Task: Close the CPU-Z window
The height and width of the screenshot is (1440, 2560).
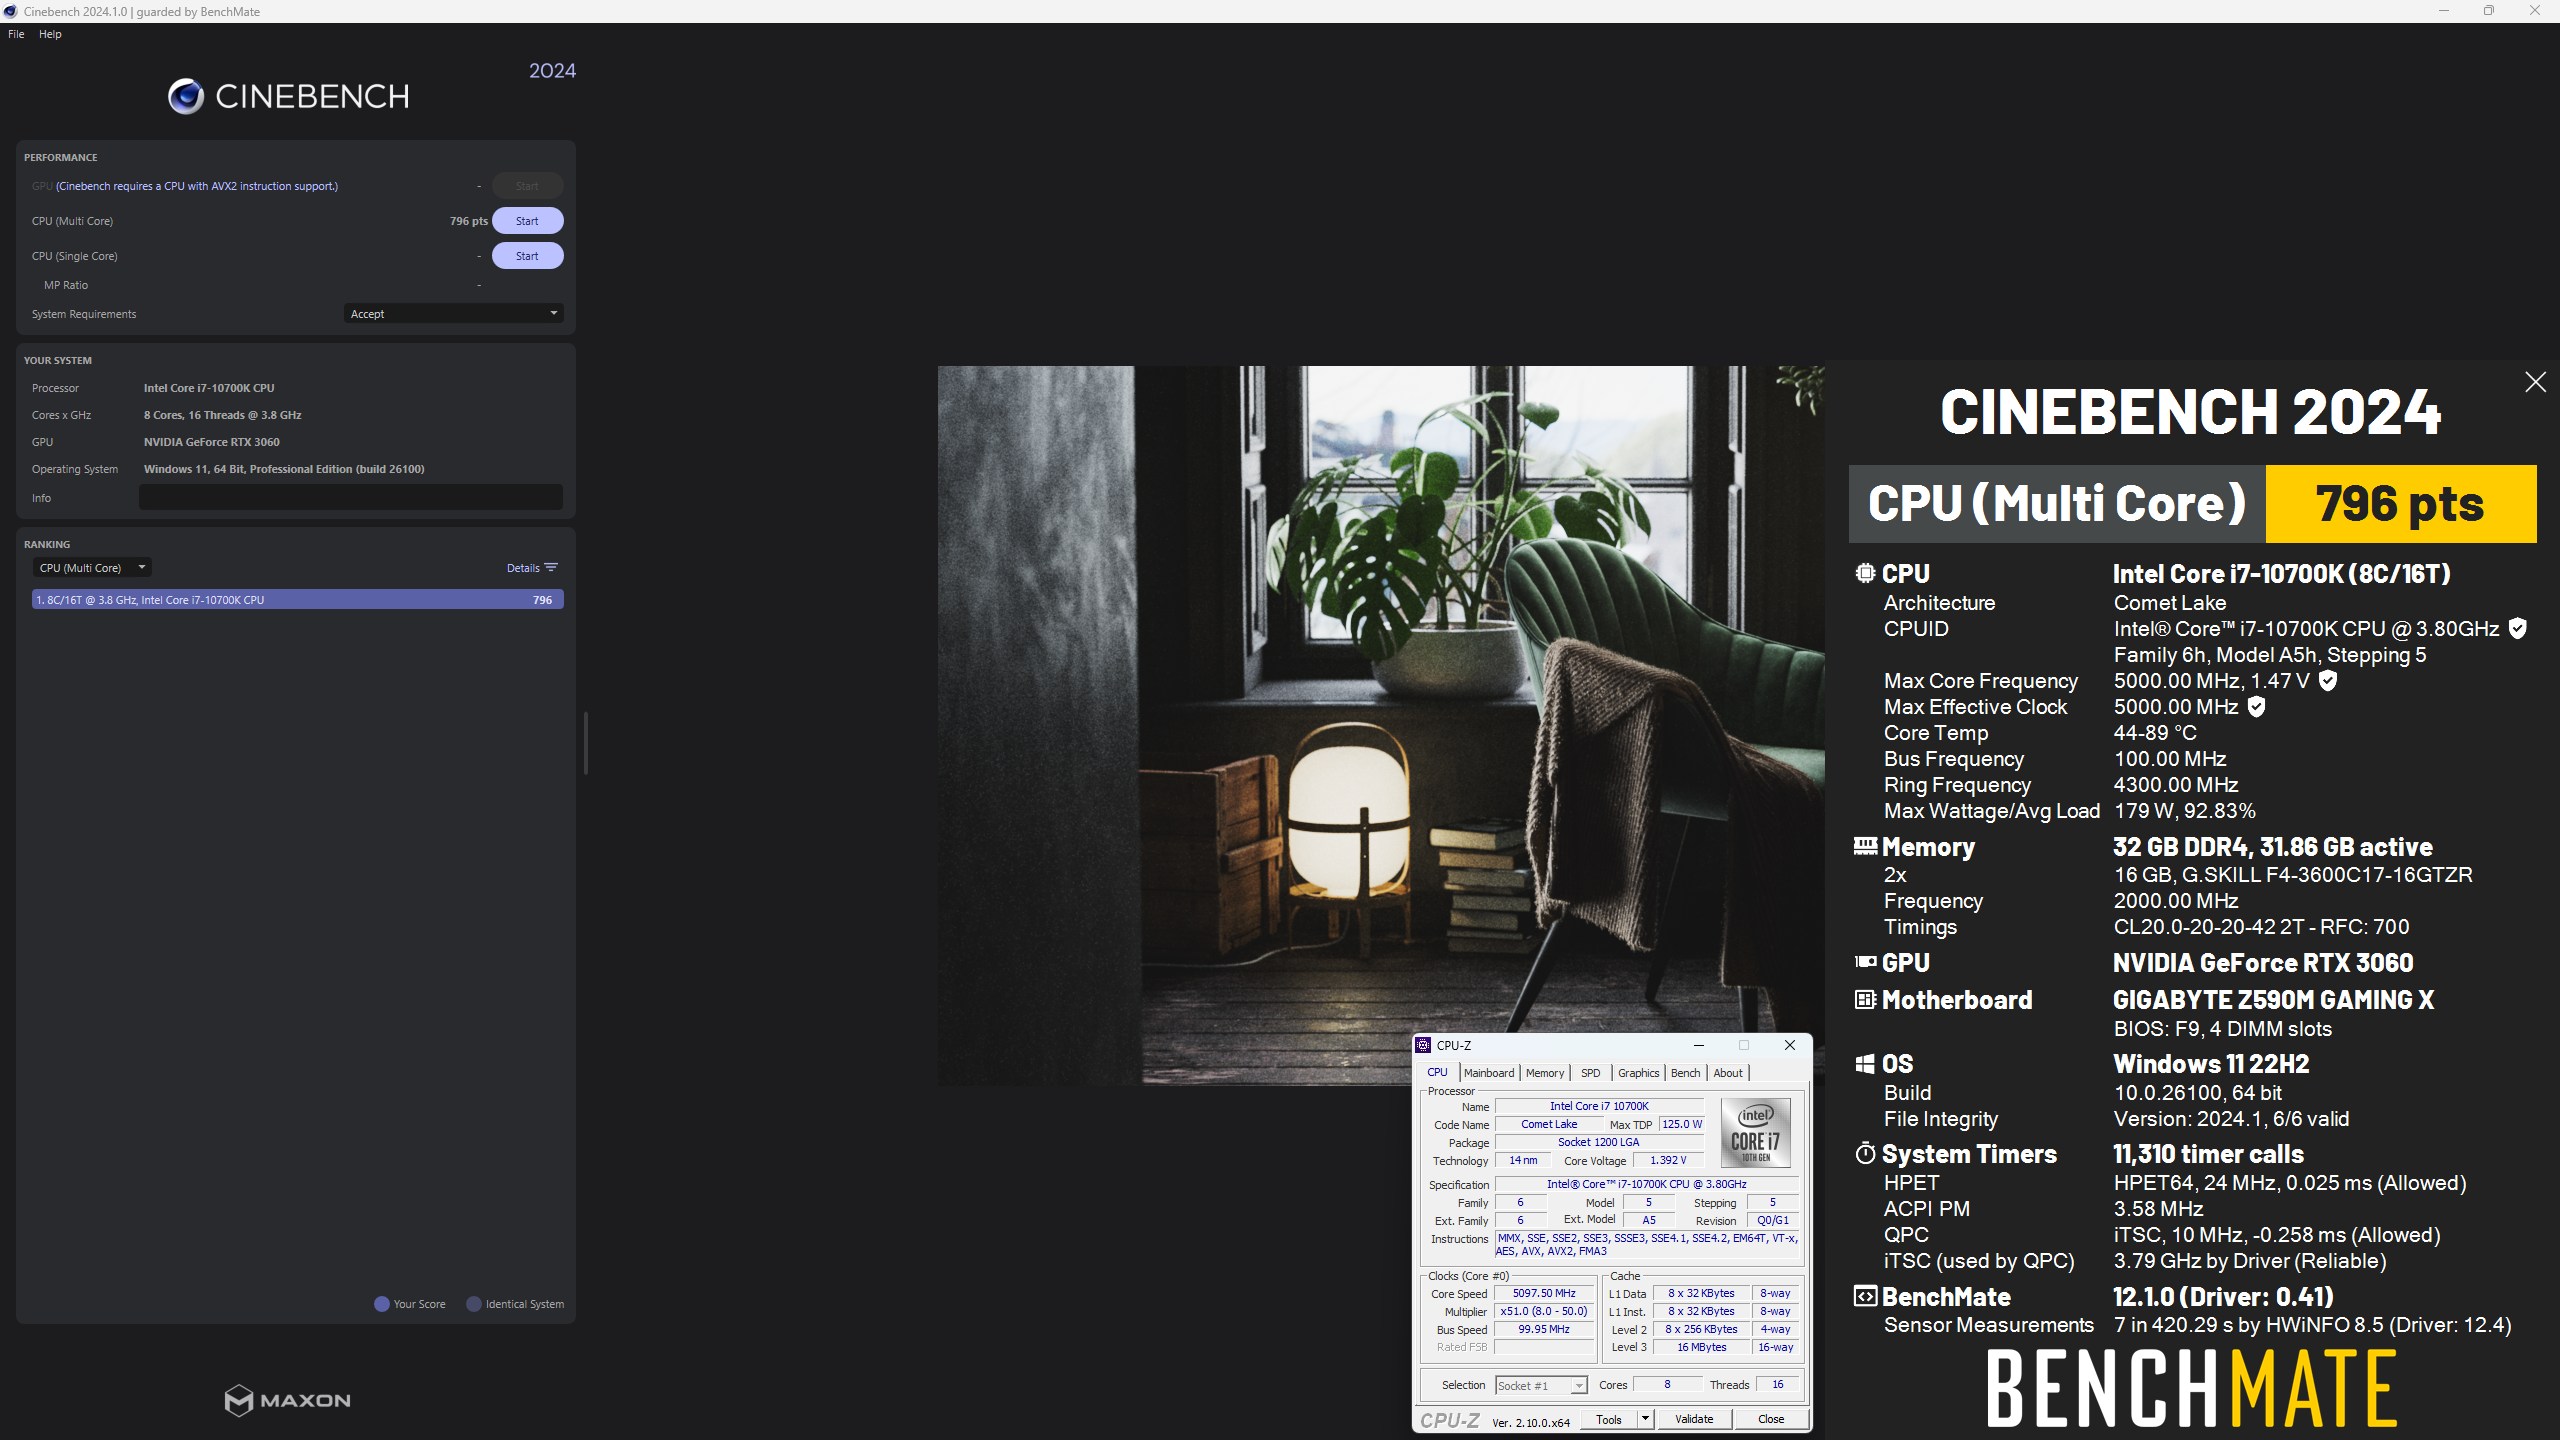Action: pyautogui.click(x=1790, y=1045)
